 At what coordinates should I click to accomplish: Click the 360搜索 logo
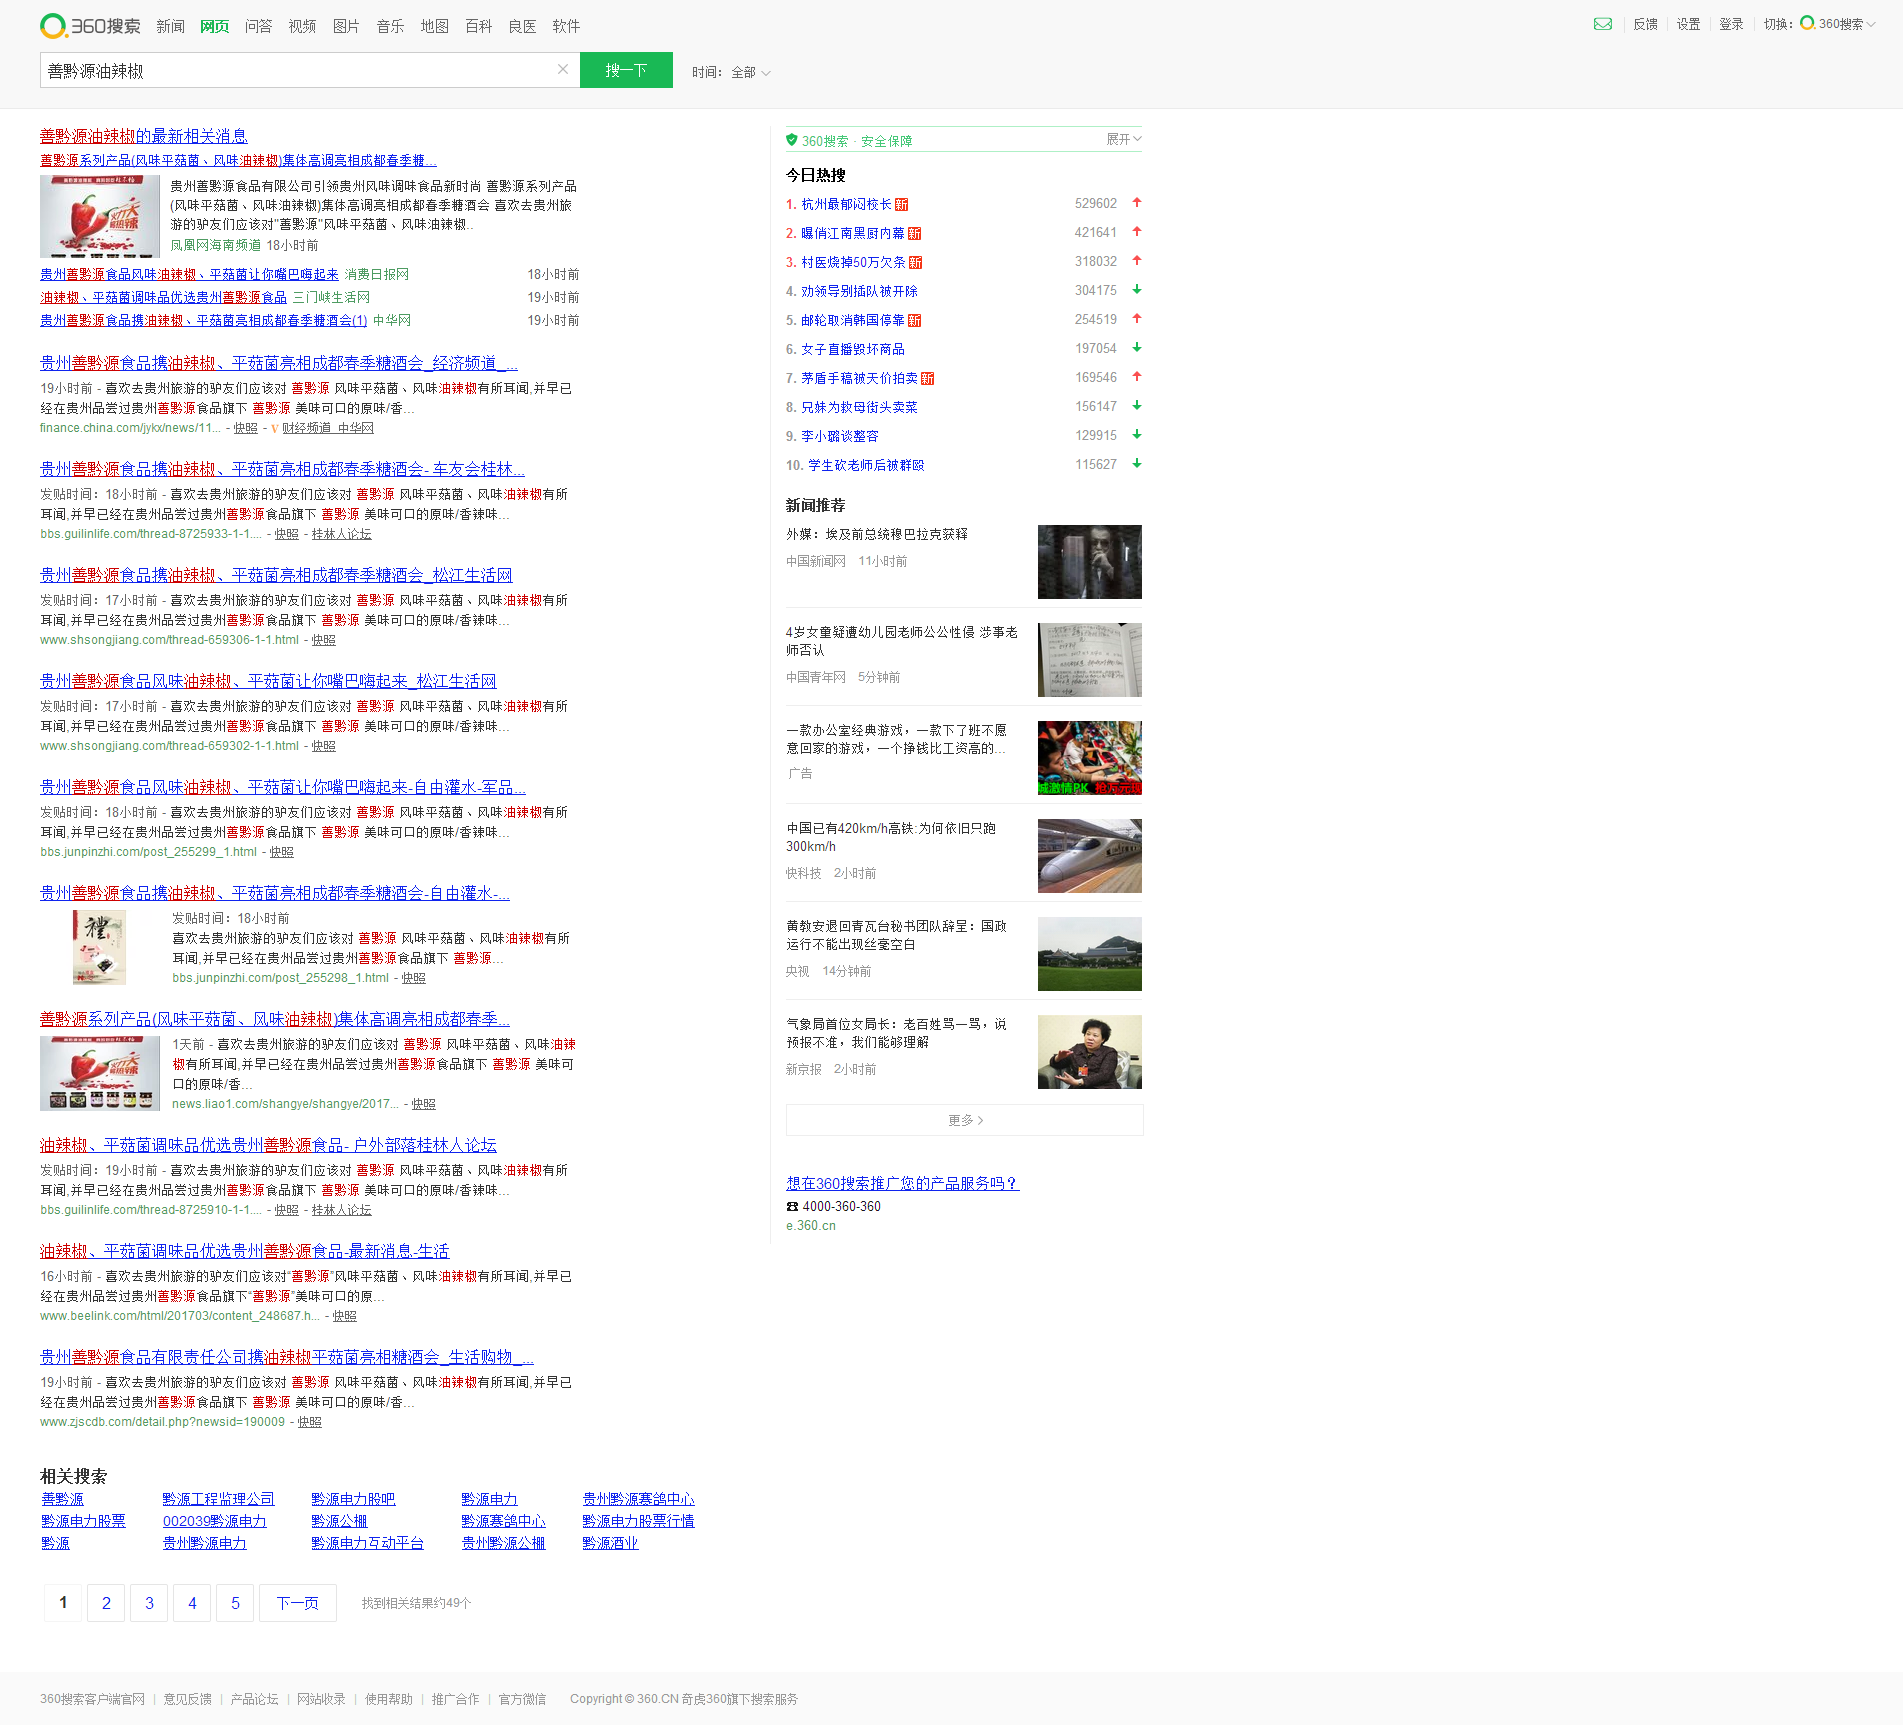point(90,26)
